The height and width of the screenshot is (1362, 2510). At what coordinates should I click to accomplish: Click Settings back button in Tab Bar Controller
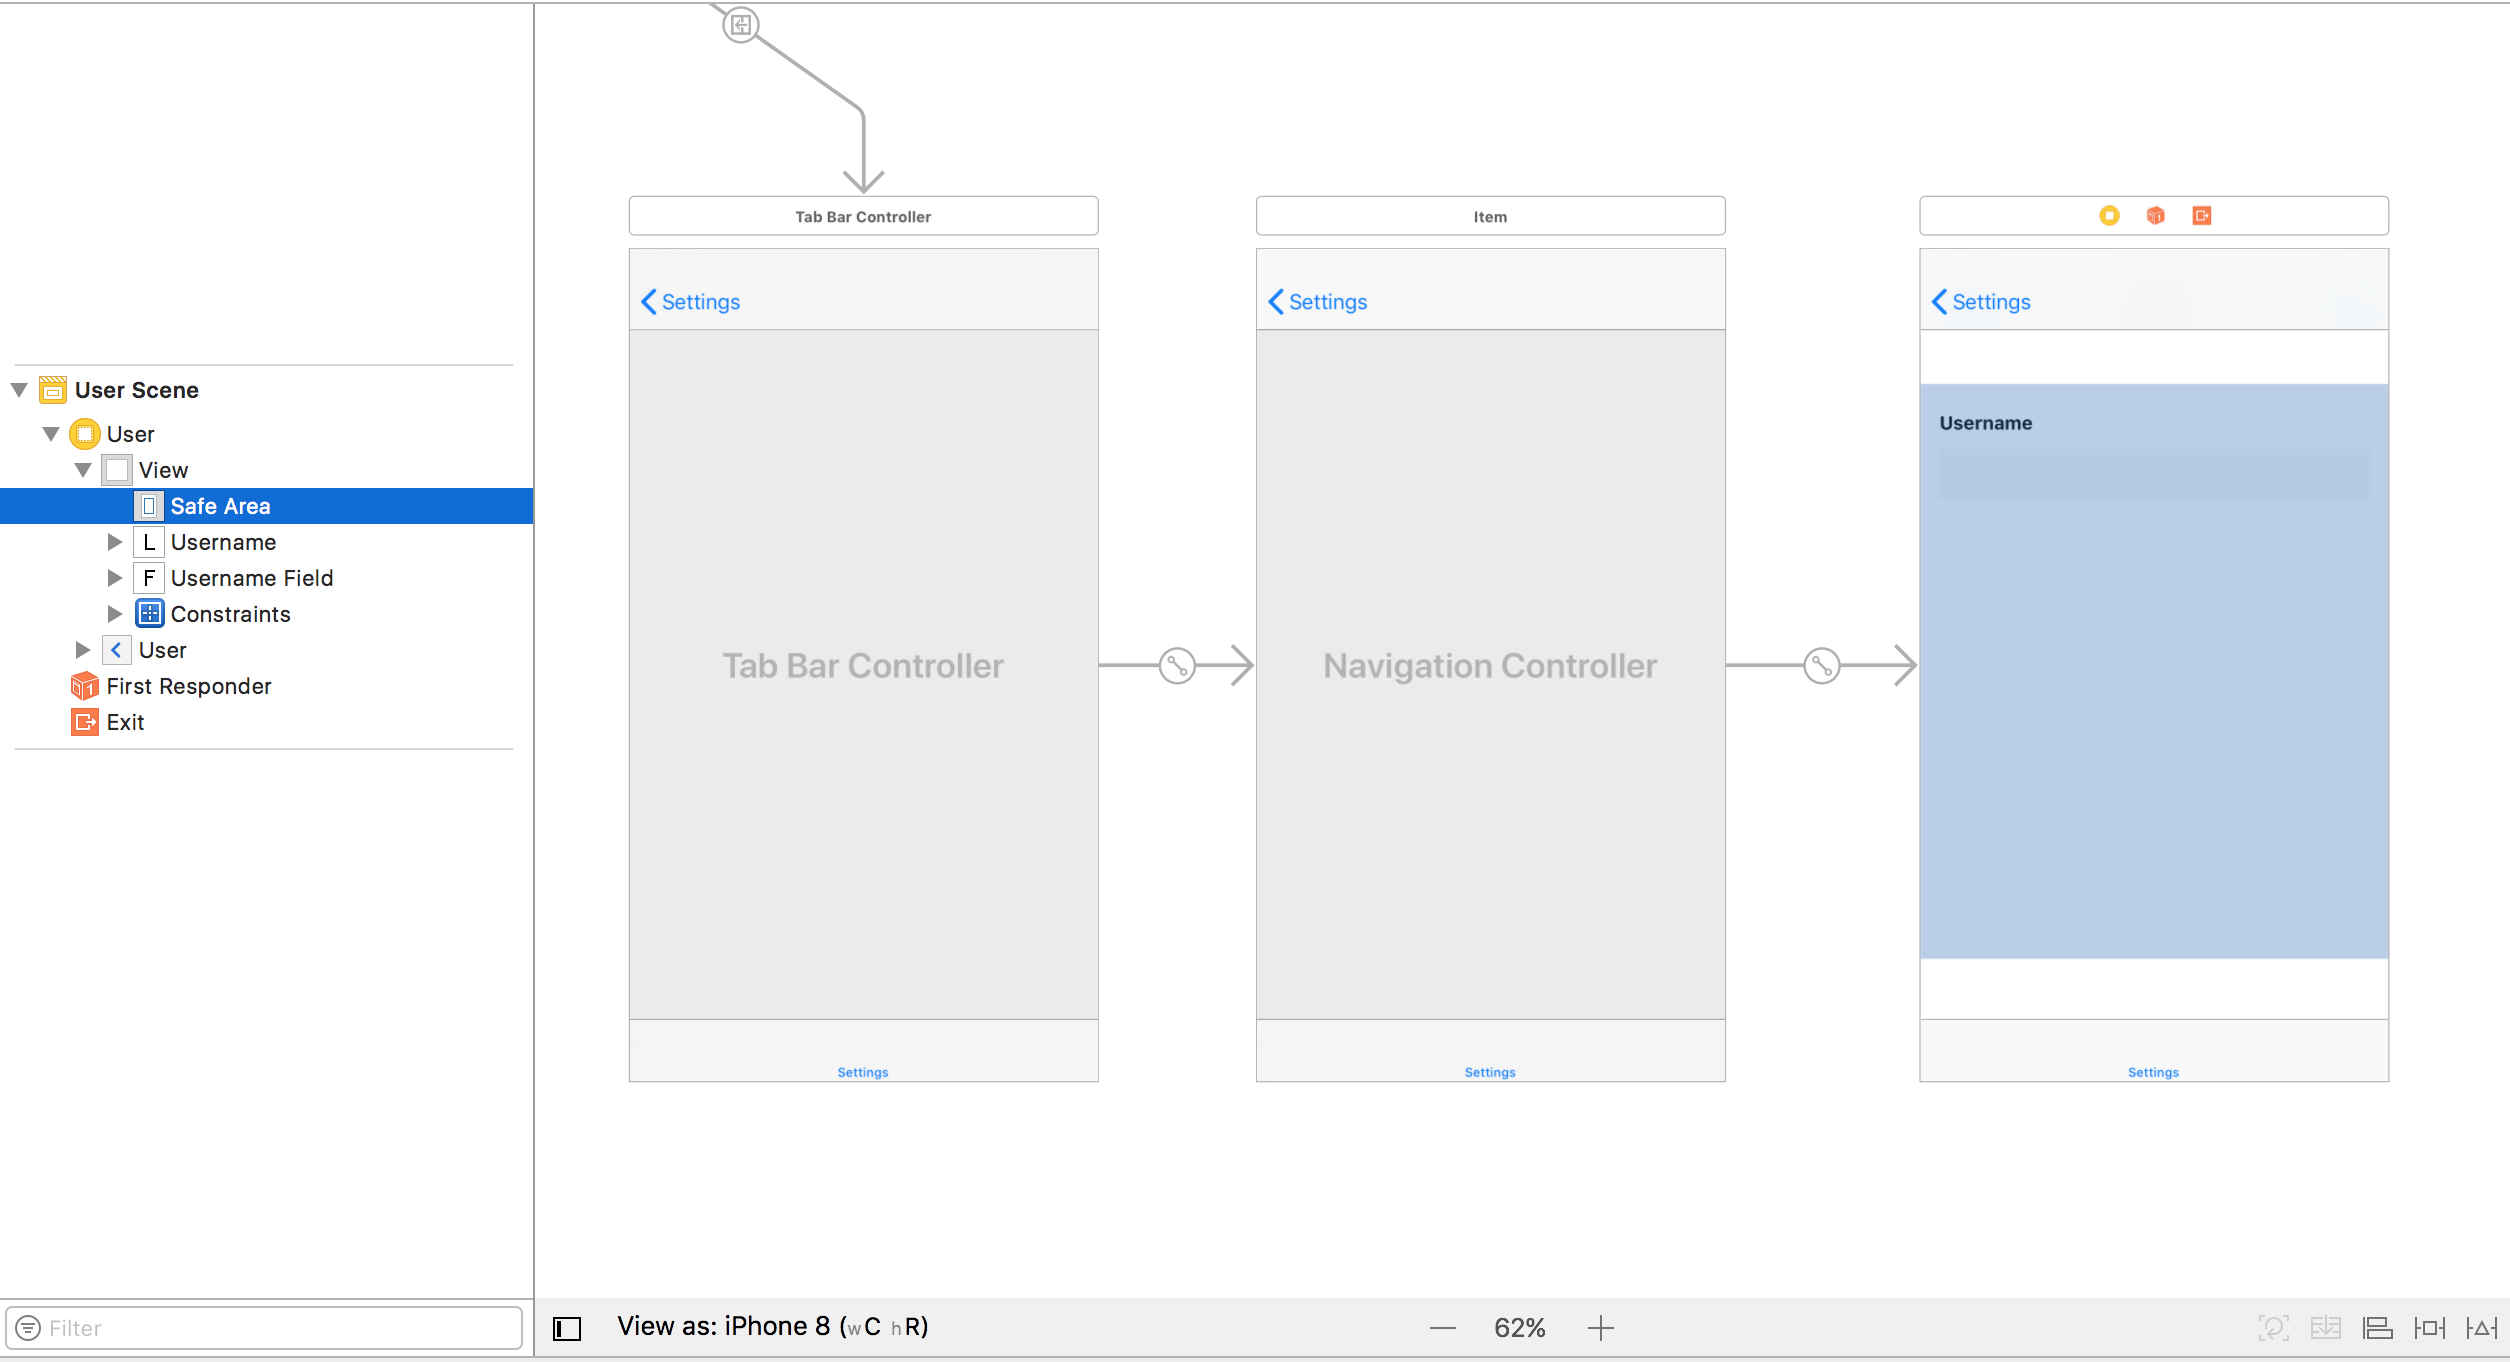point(691,302)
